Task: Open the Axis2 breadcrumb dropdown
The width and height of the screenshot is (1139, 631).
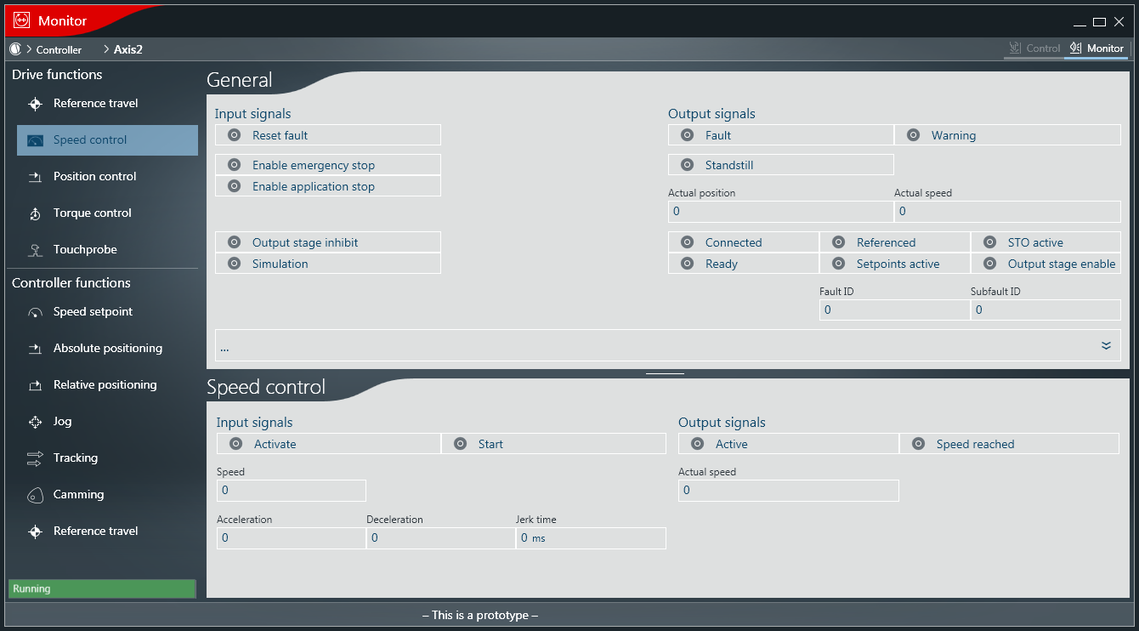Action: 106,49
